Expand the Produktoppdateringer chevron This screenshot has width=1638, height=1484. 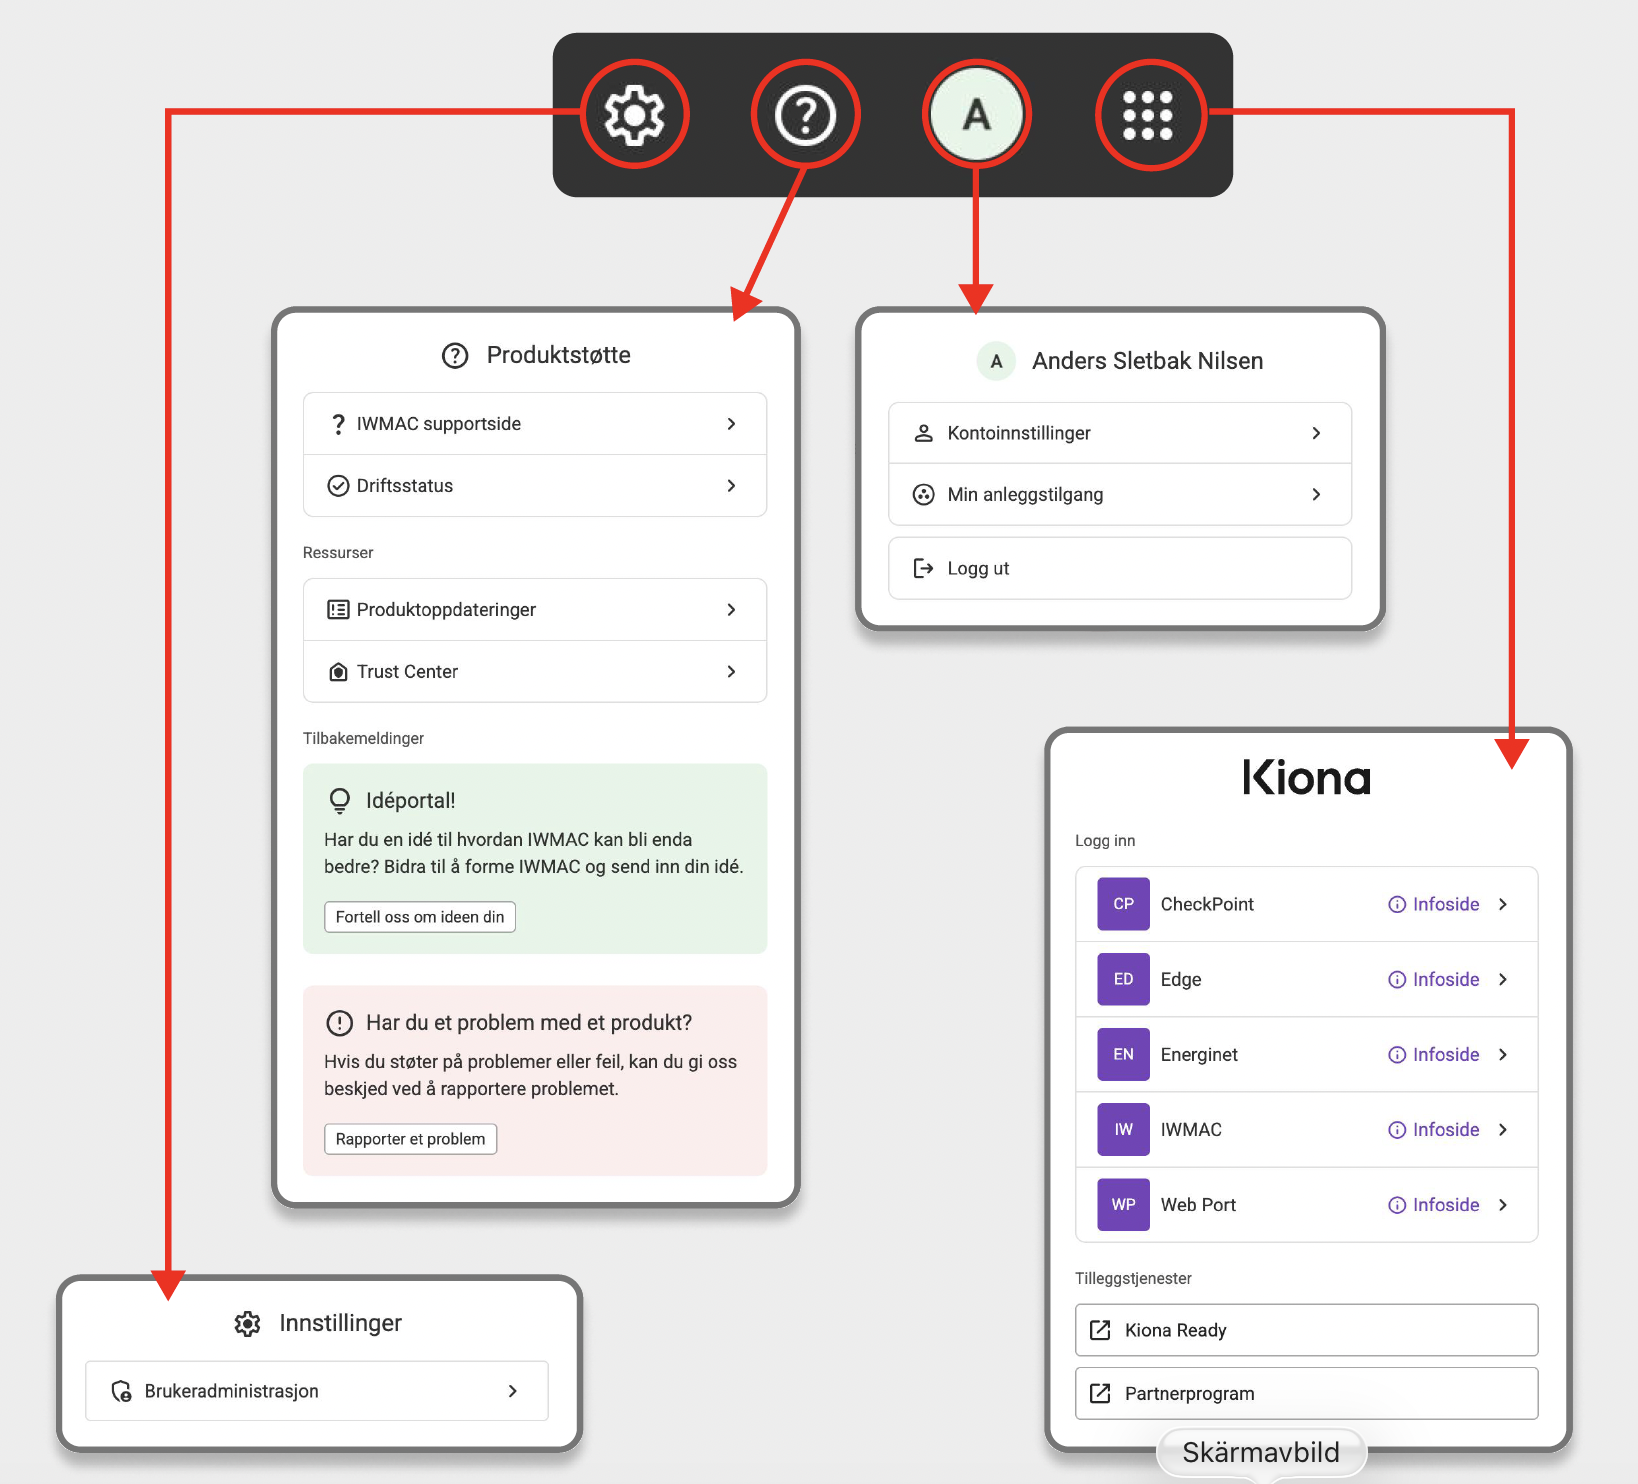click(731, 610)
